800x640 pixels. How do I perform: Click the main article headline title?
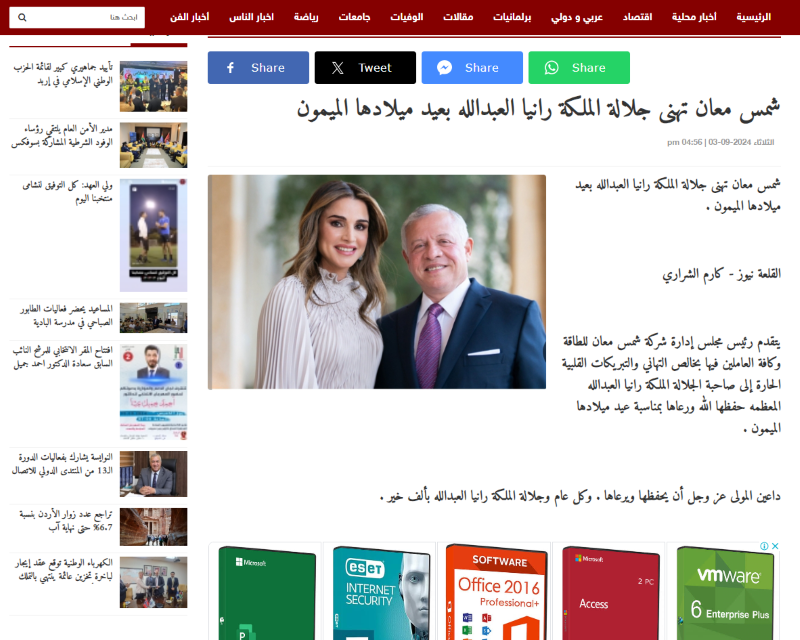(538, 109)
